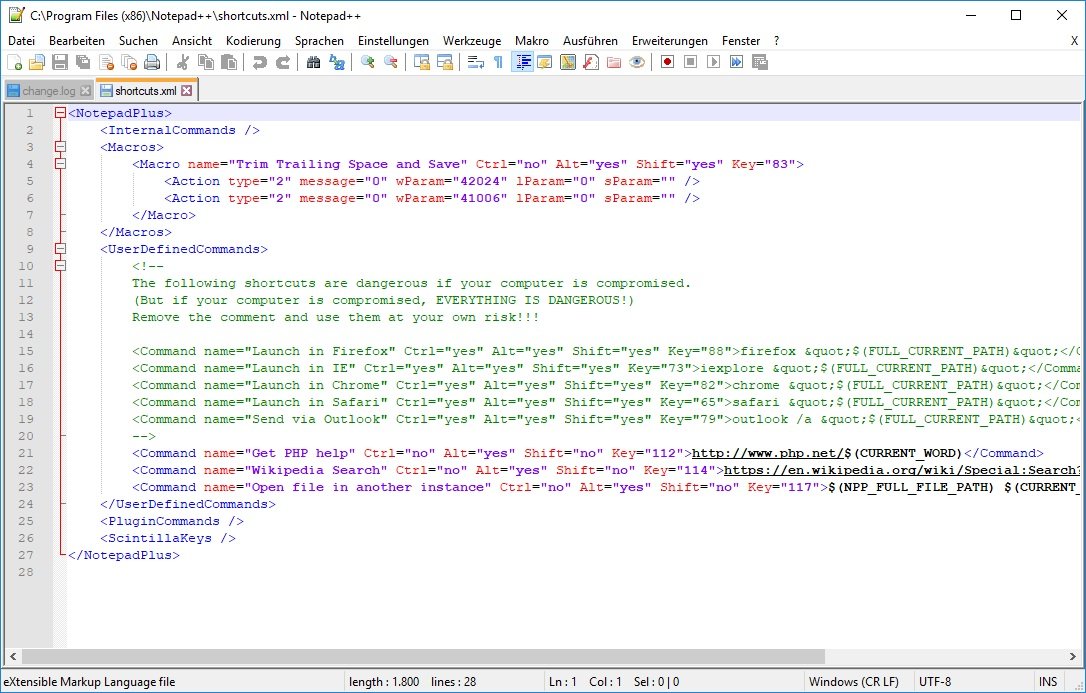Open the Kodierung menu
The image size is (1086, 693).
pyautogui.click(x=253, y=41)
